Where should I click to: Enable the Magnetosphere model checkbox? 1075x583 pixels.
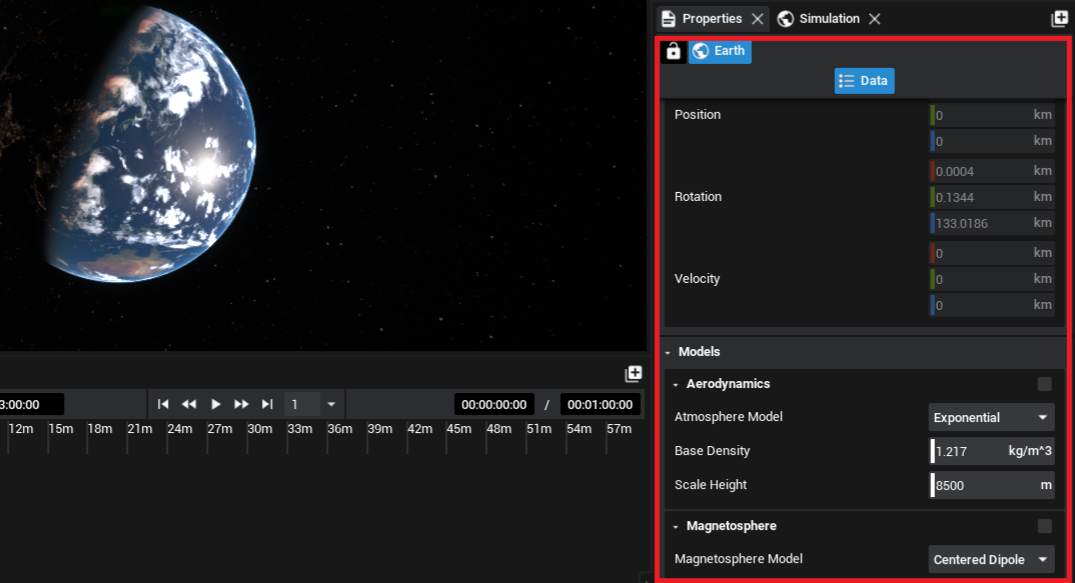1044,526
